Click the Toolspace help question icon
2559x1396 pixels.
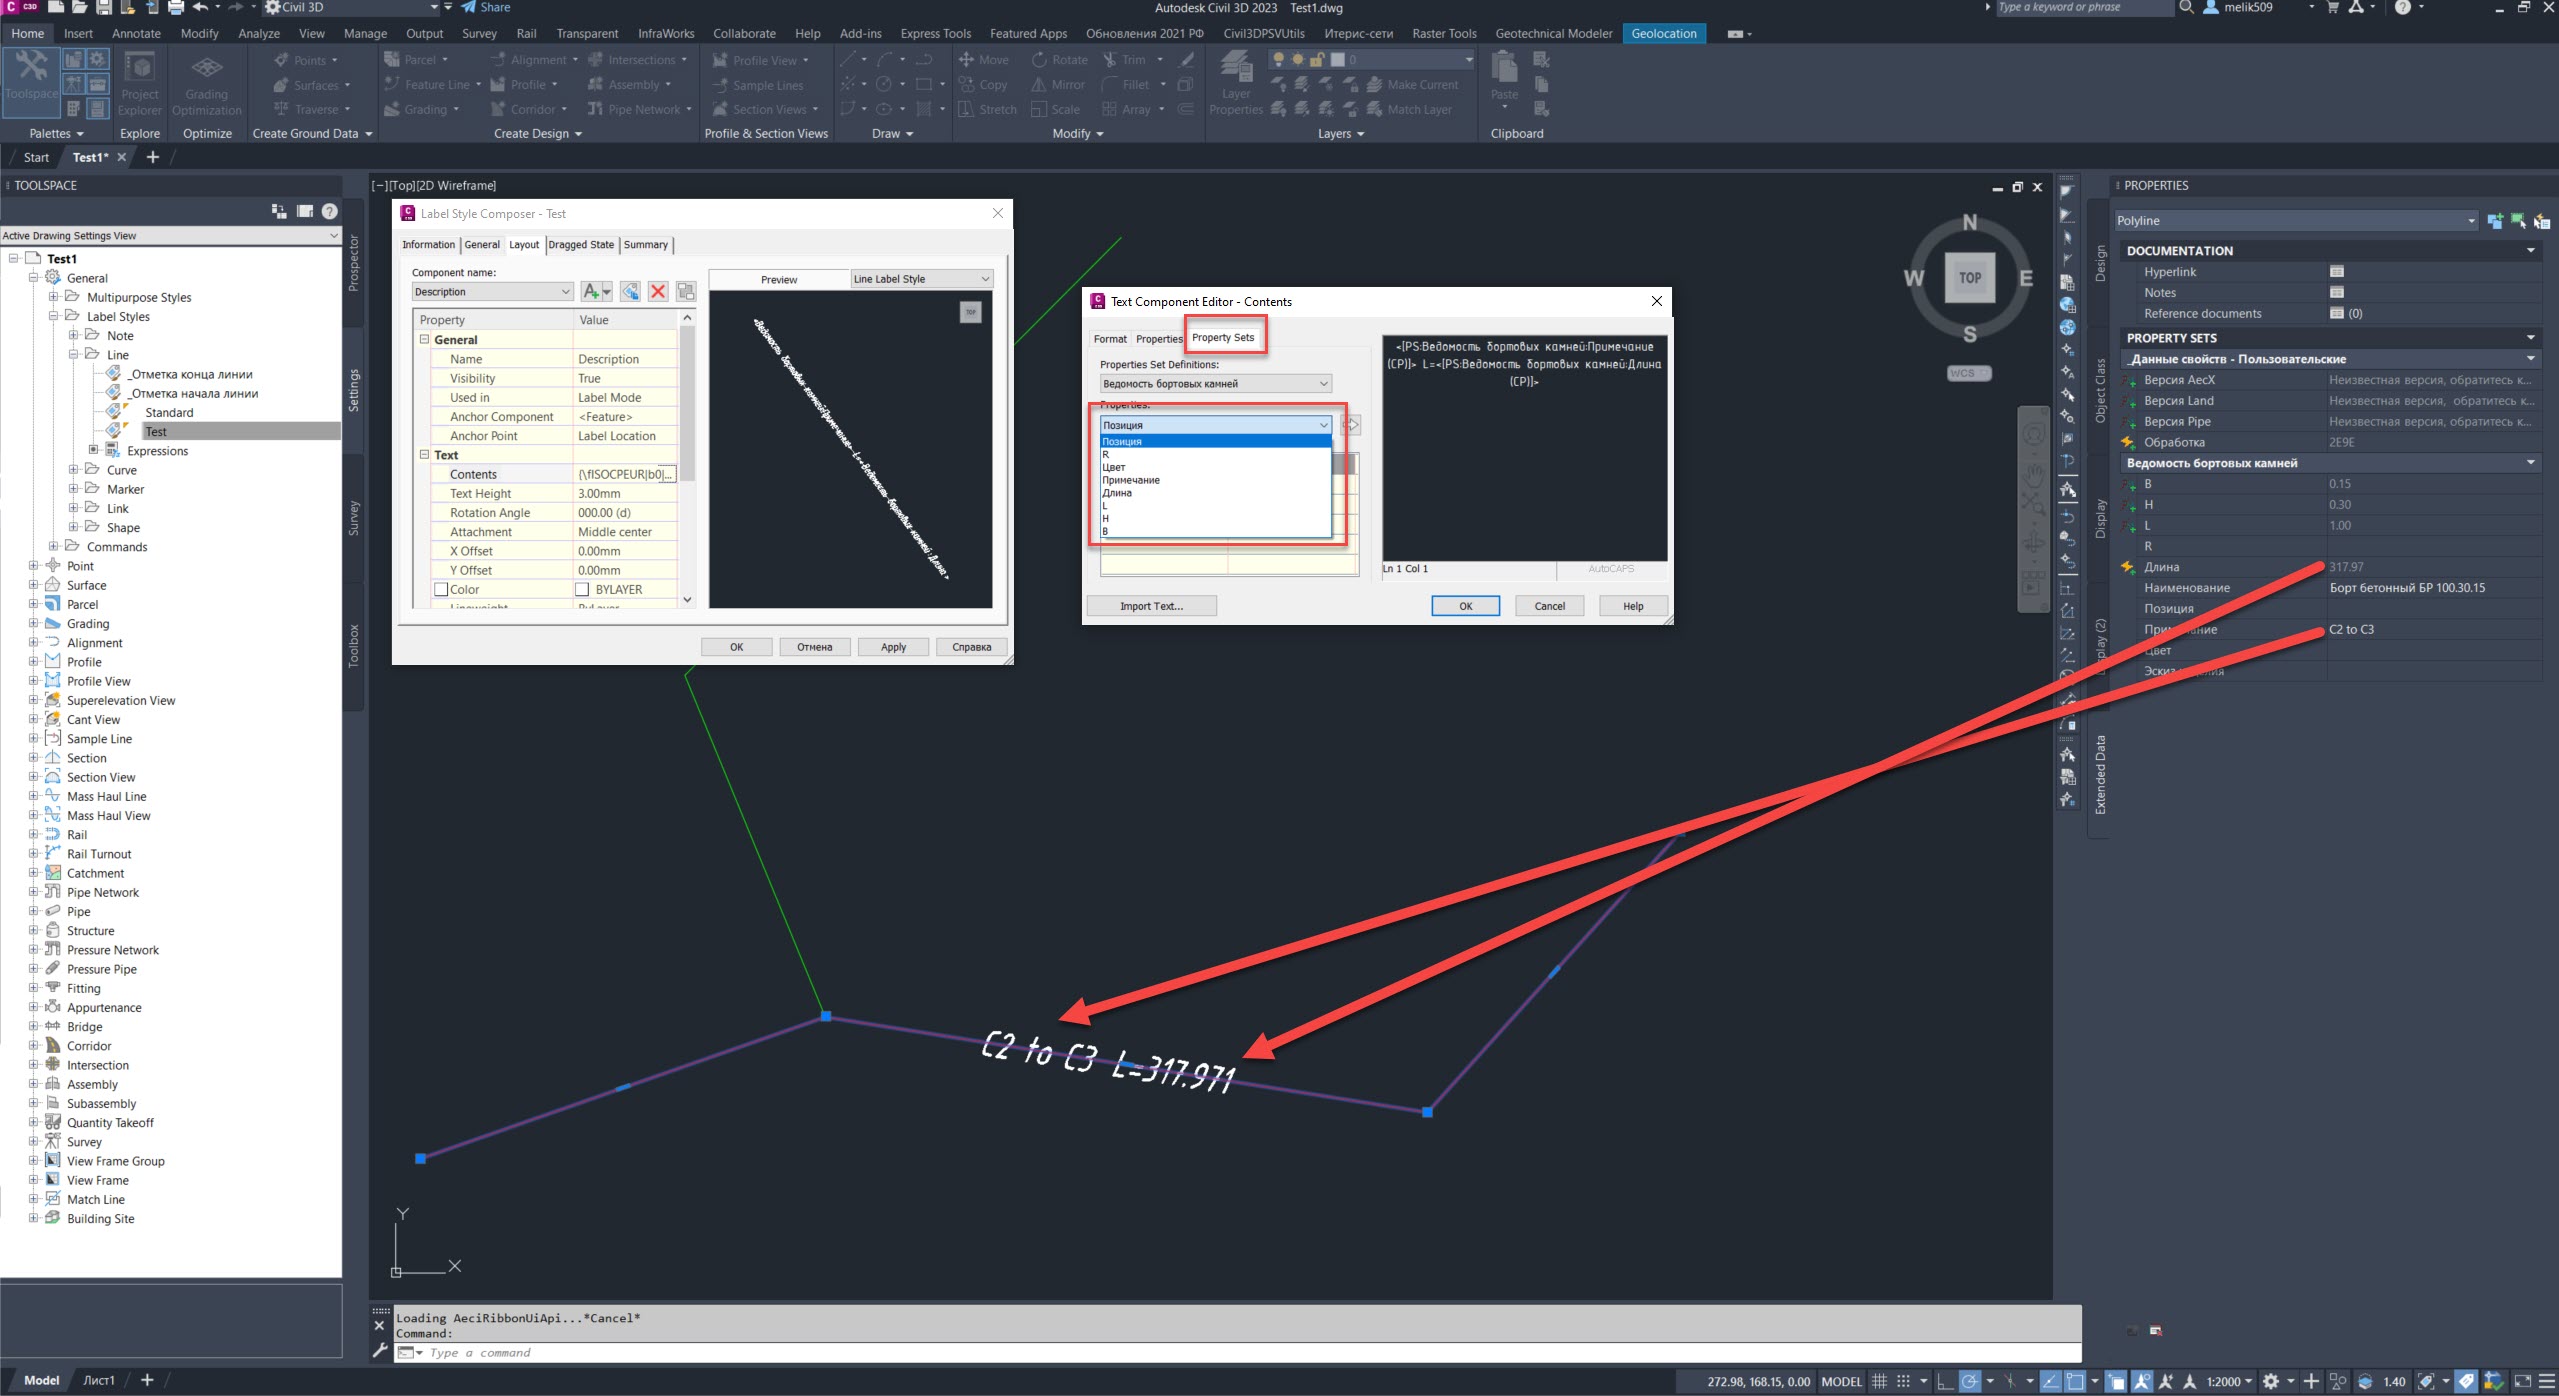pos(330,211)
